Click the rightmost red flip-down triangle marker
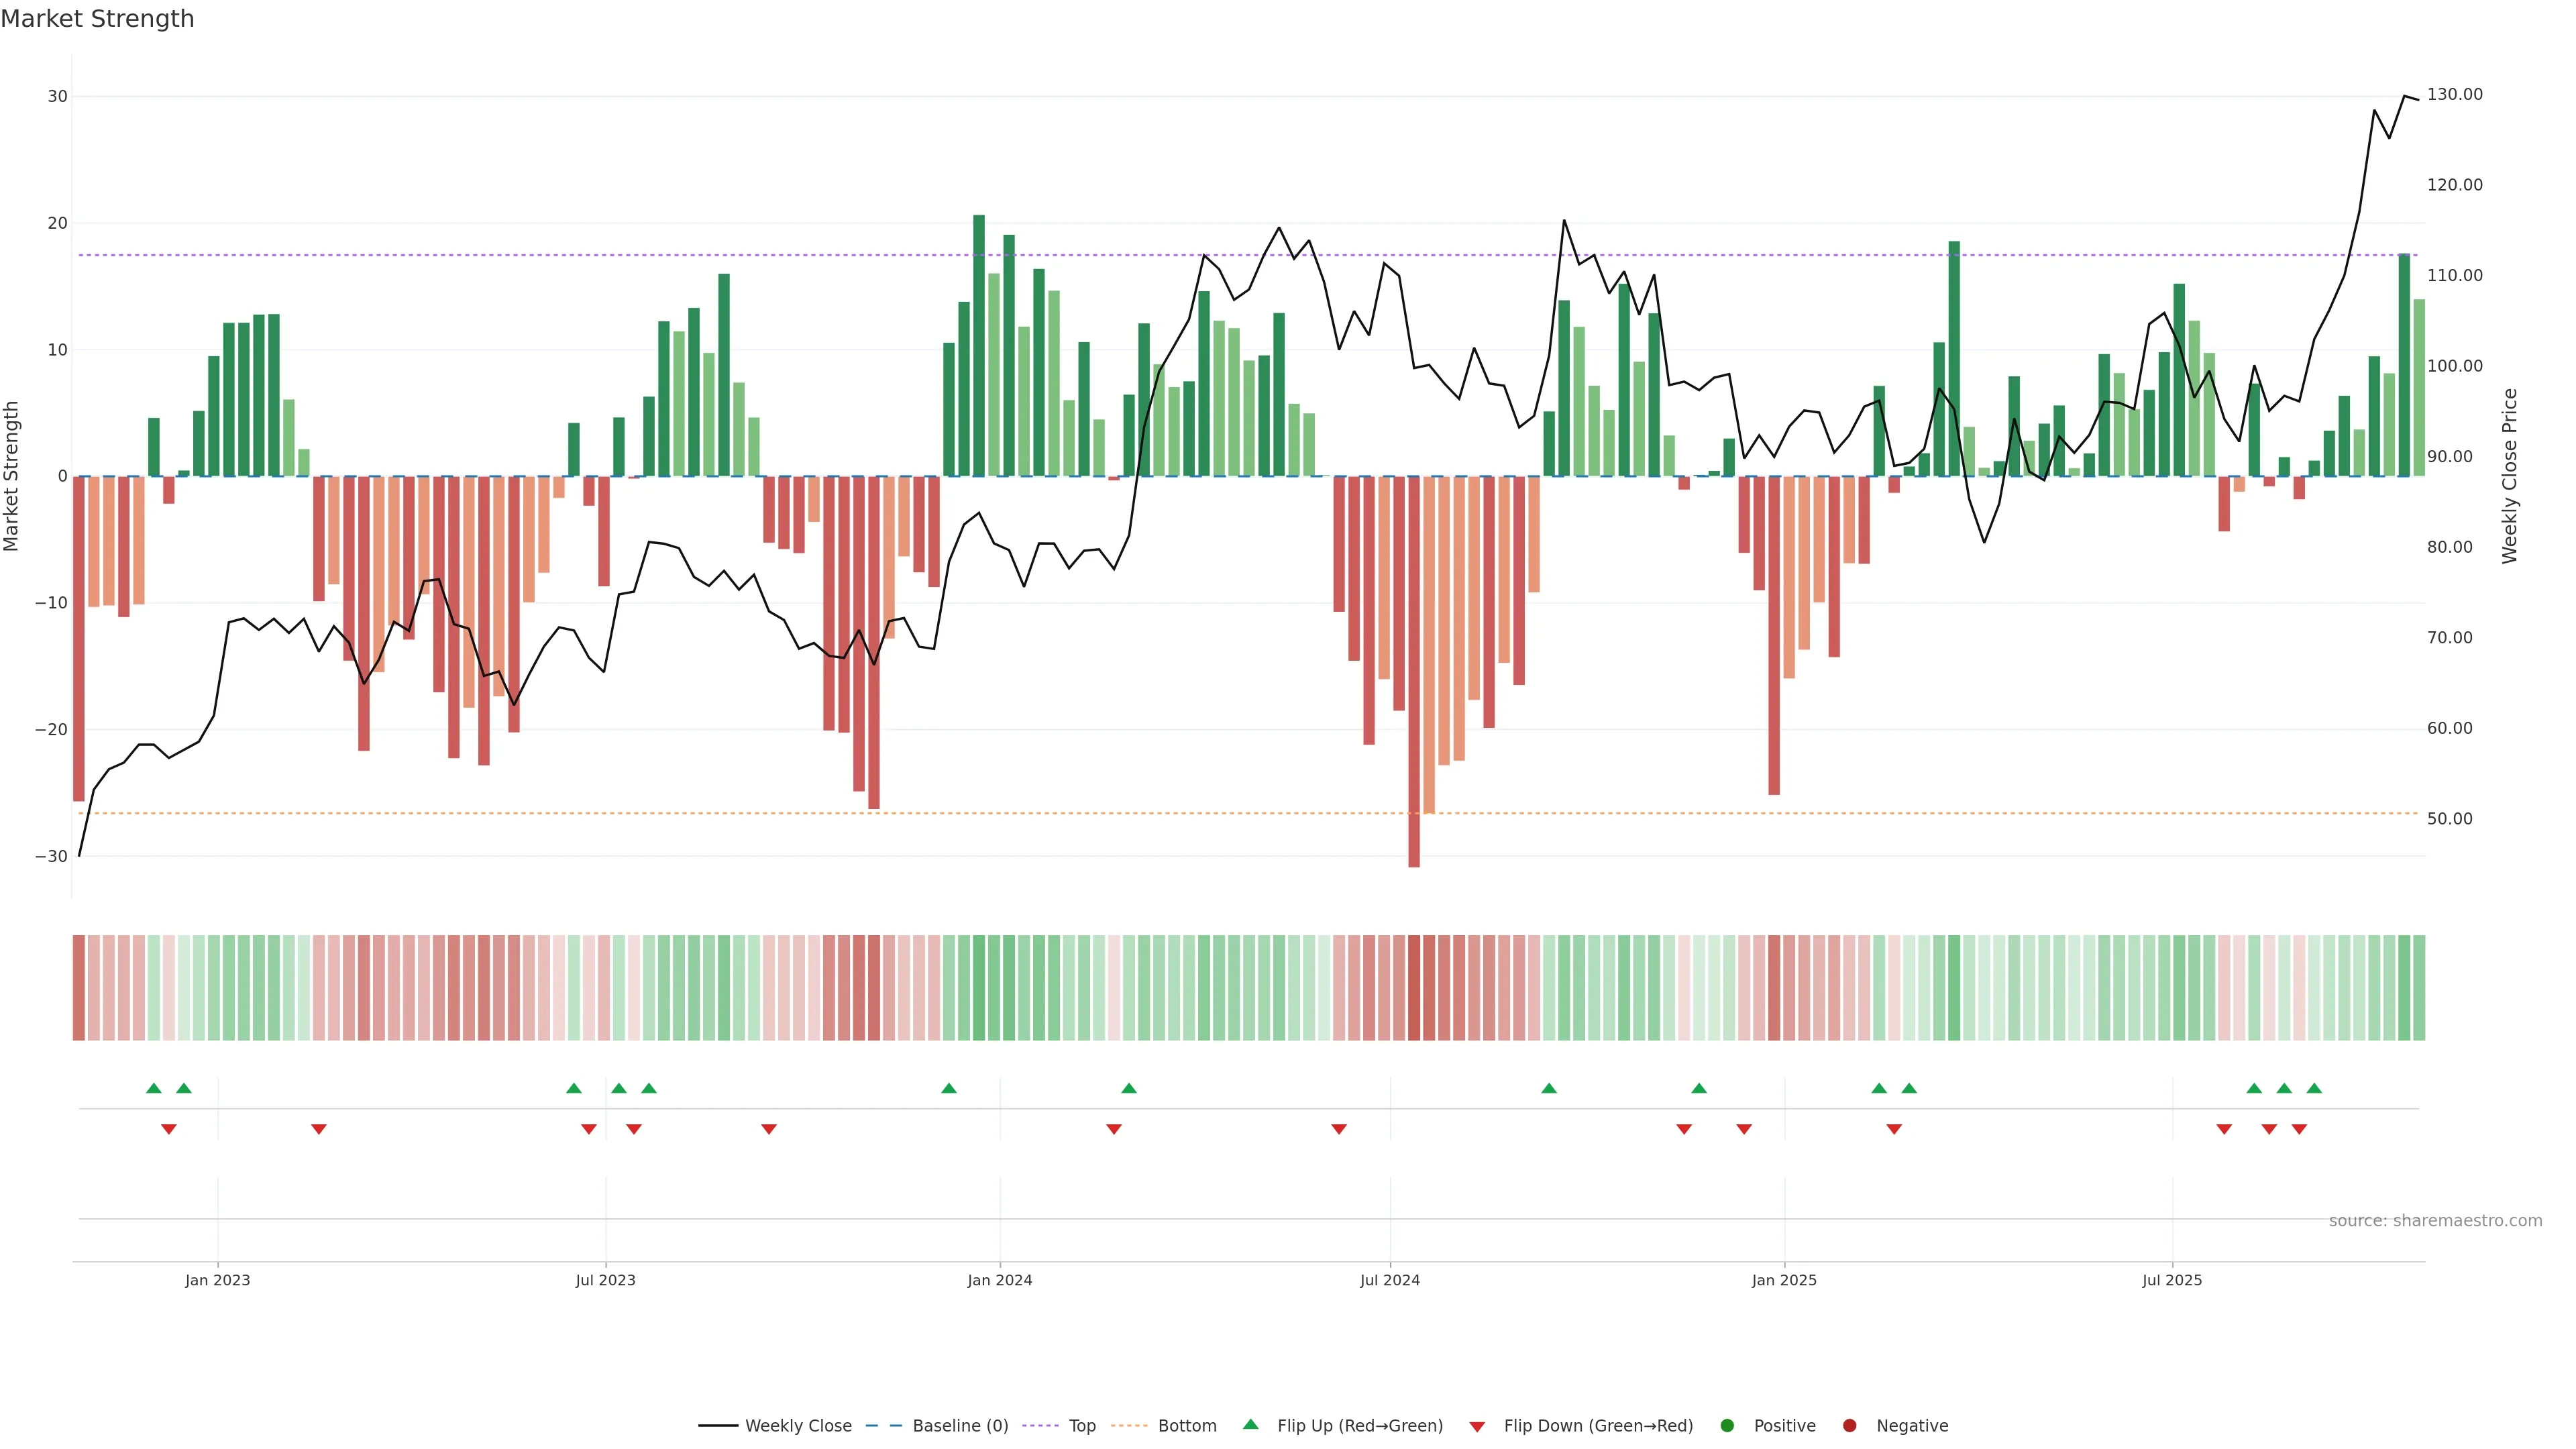The height and width of the screenshot is (1449, 2576). coord(2299,1129)
